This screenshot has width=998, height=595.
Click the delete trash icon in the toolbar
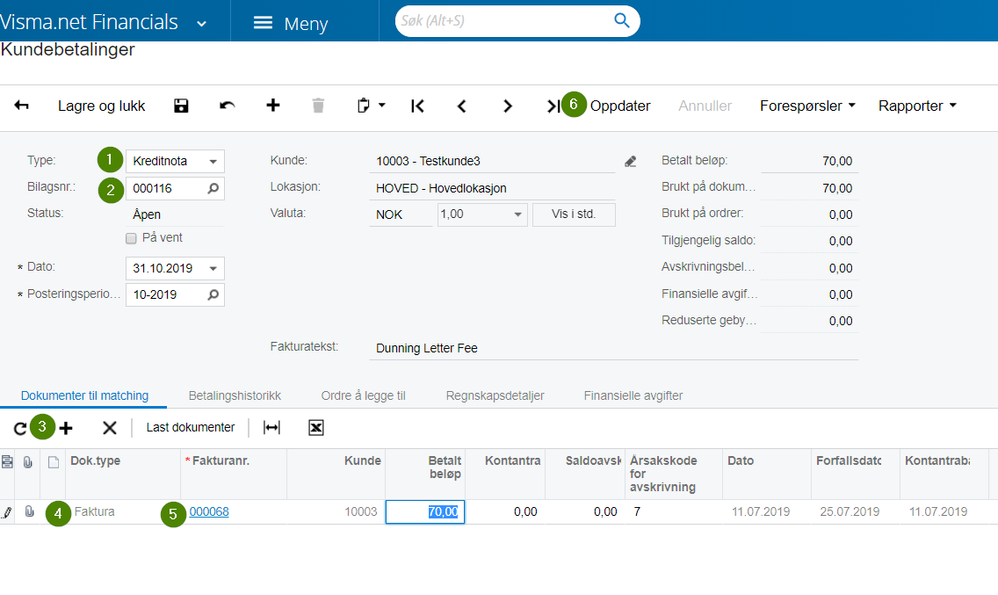click(318, 106)
